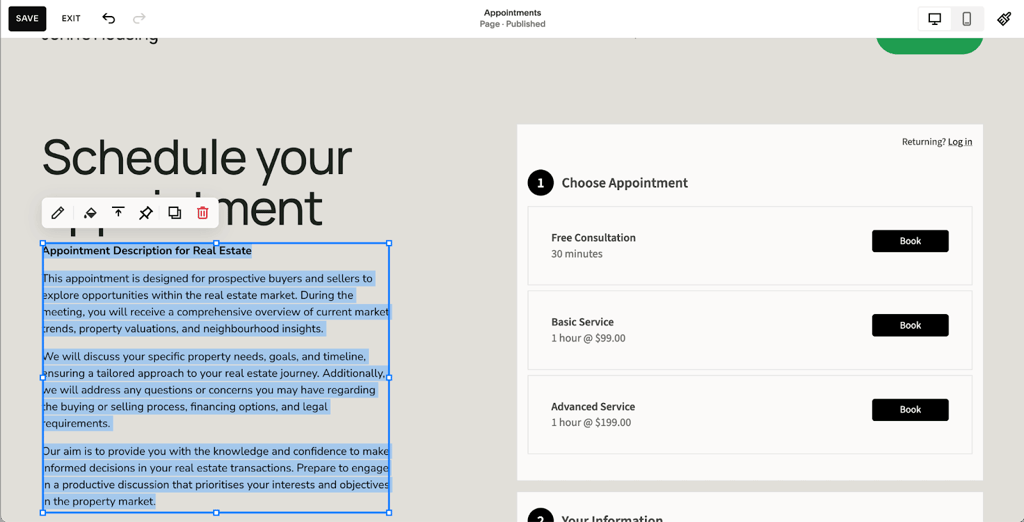Click paragraph starting 'This appointment is designed'
This screenshot has width=1024, height=522.
216,304
